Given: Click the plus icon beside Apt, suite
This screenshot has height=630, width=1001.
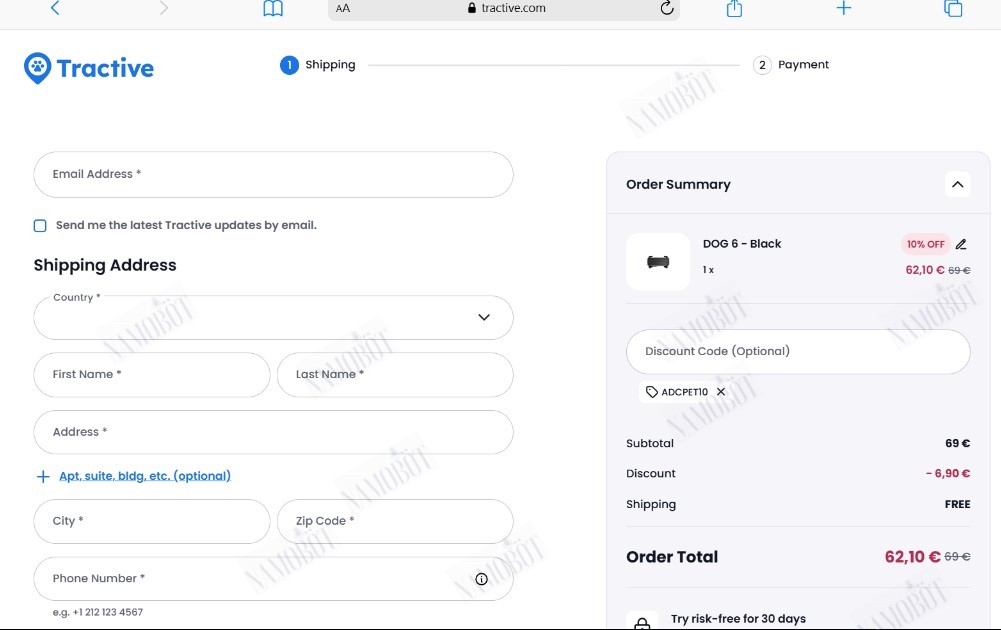Looking at the screenshot, I should pyautogui.click(x=43, y=477).
